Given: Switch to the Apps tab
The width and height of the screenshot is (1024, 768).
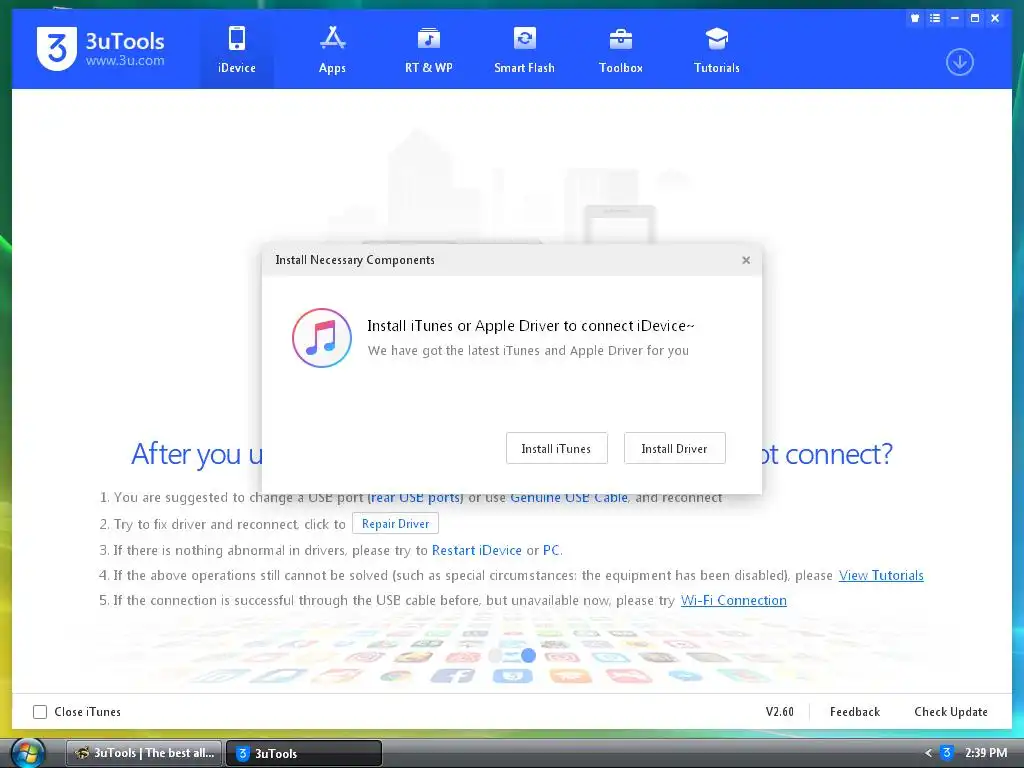Looking at the screenshot, I should tap(332, 50).
